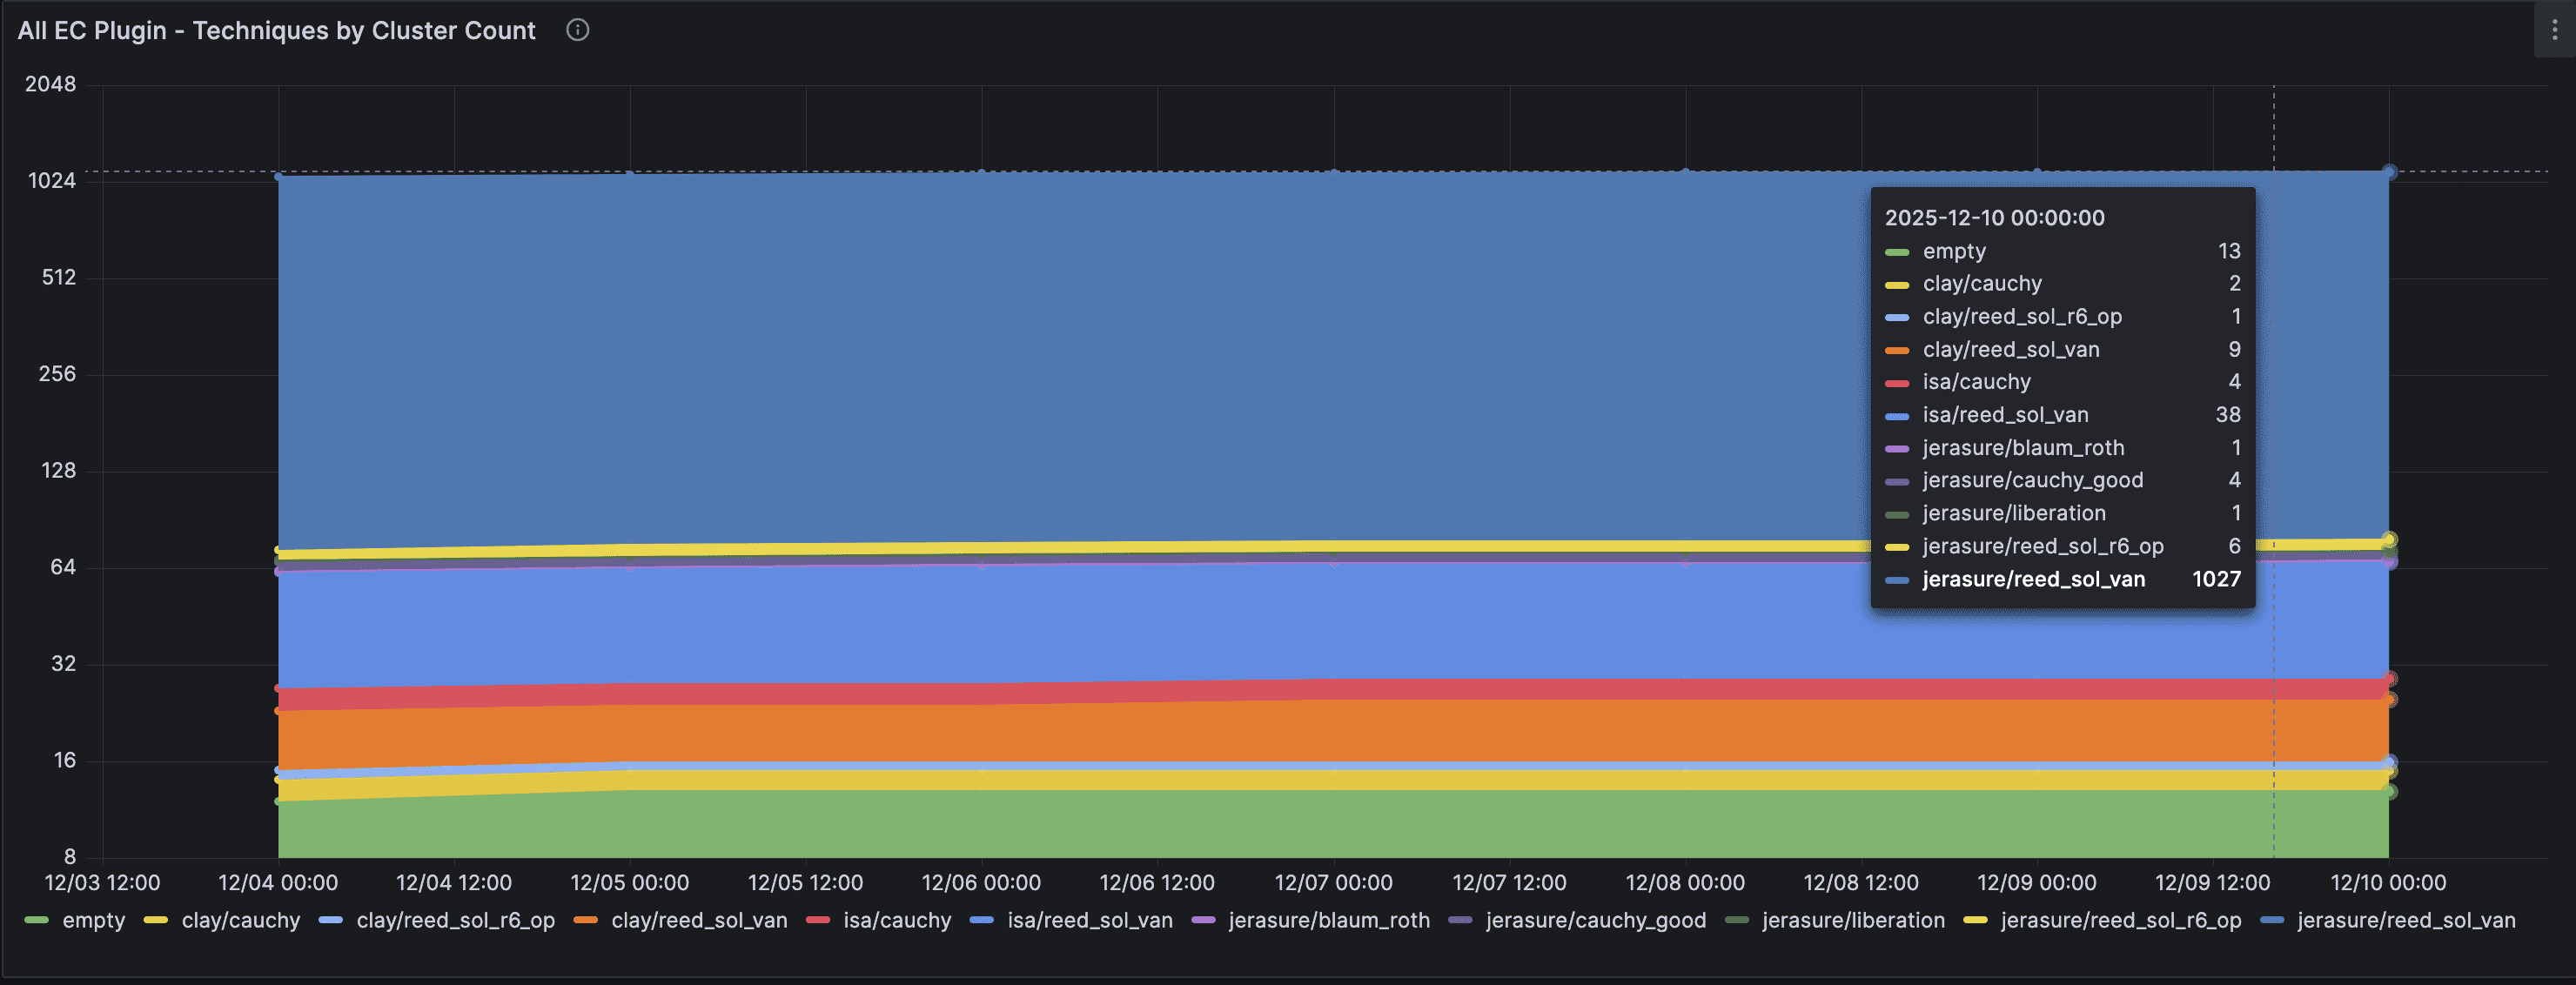Isolate jerasure/cauchy_good legend series

1596,920
